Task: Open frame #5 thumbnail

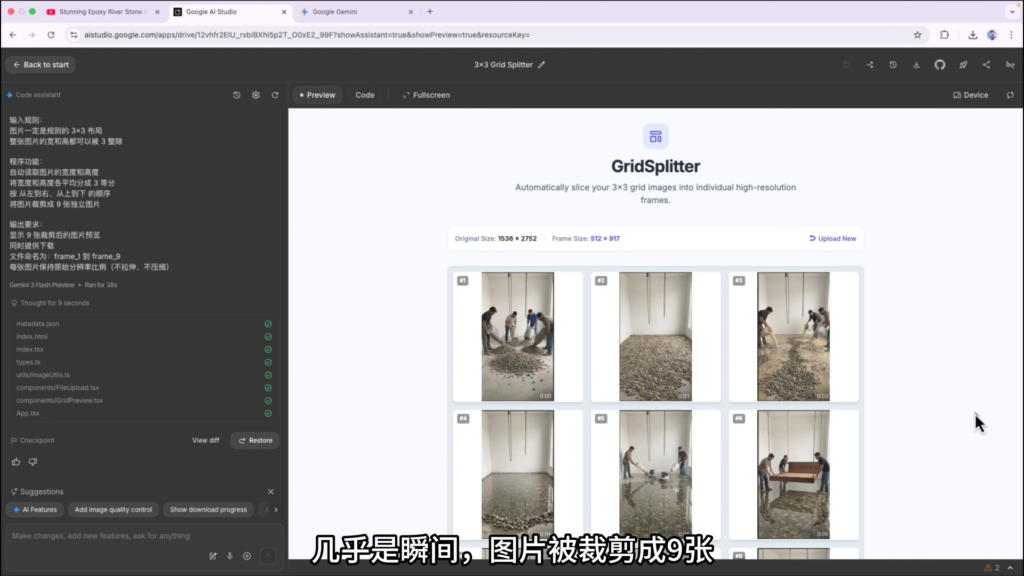Action: pyautogui.click(x=656, y=474)
